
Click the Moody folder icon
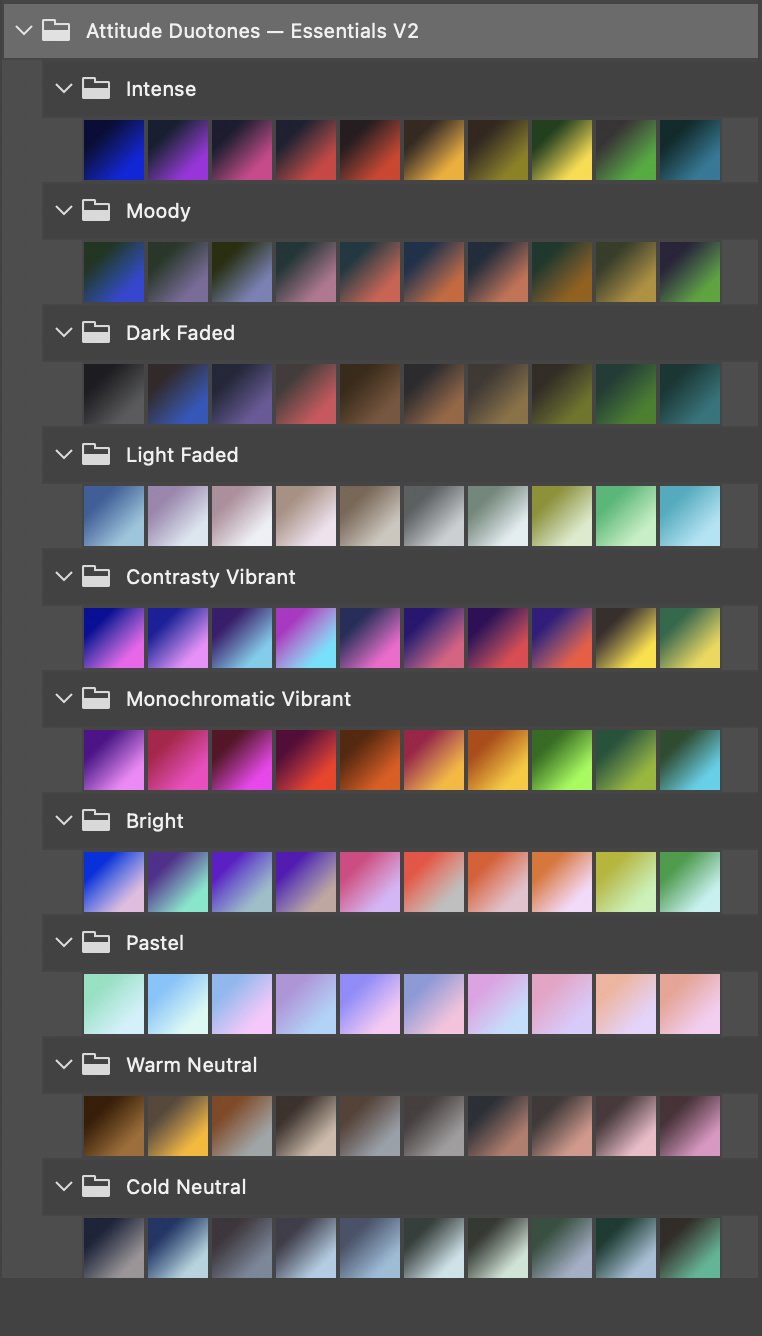[x=95, y=210]
